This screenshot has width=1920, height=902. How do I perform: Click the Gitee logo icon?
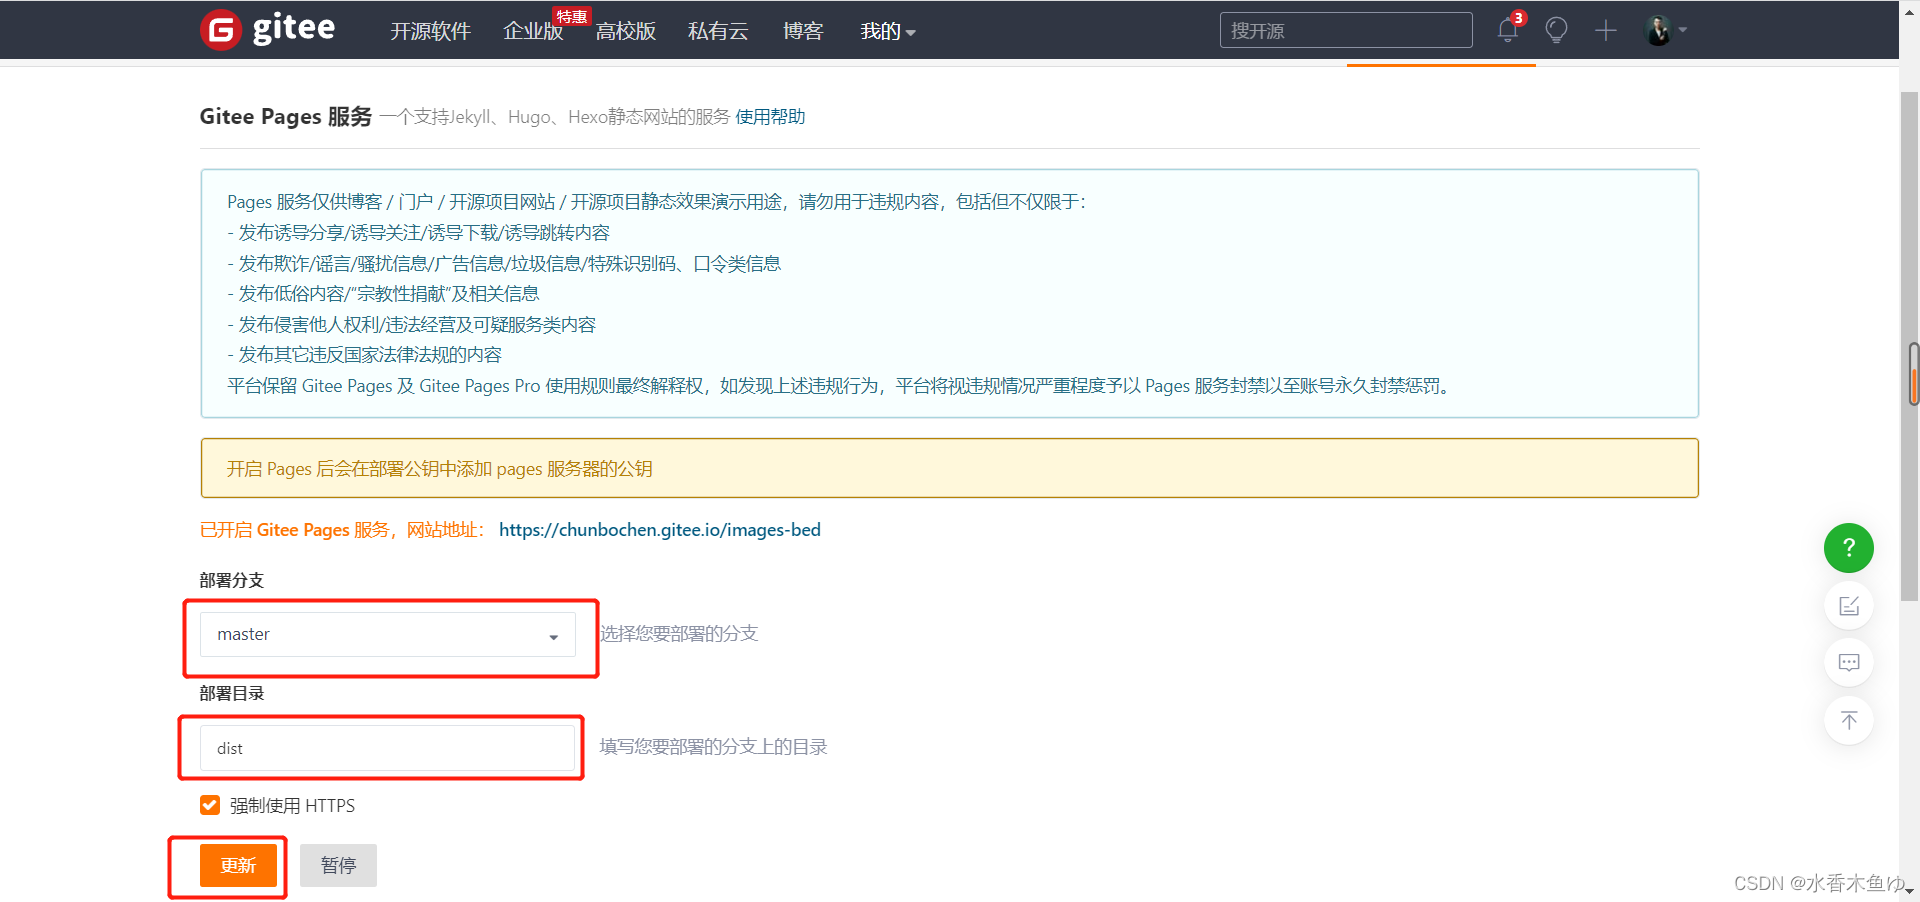(x=221, y=30)
